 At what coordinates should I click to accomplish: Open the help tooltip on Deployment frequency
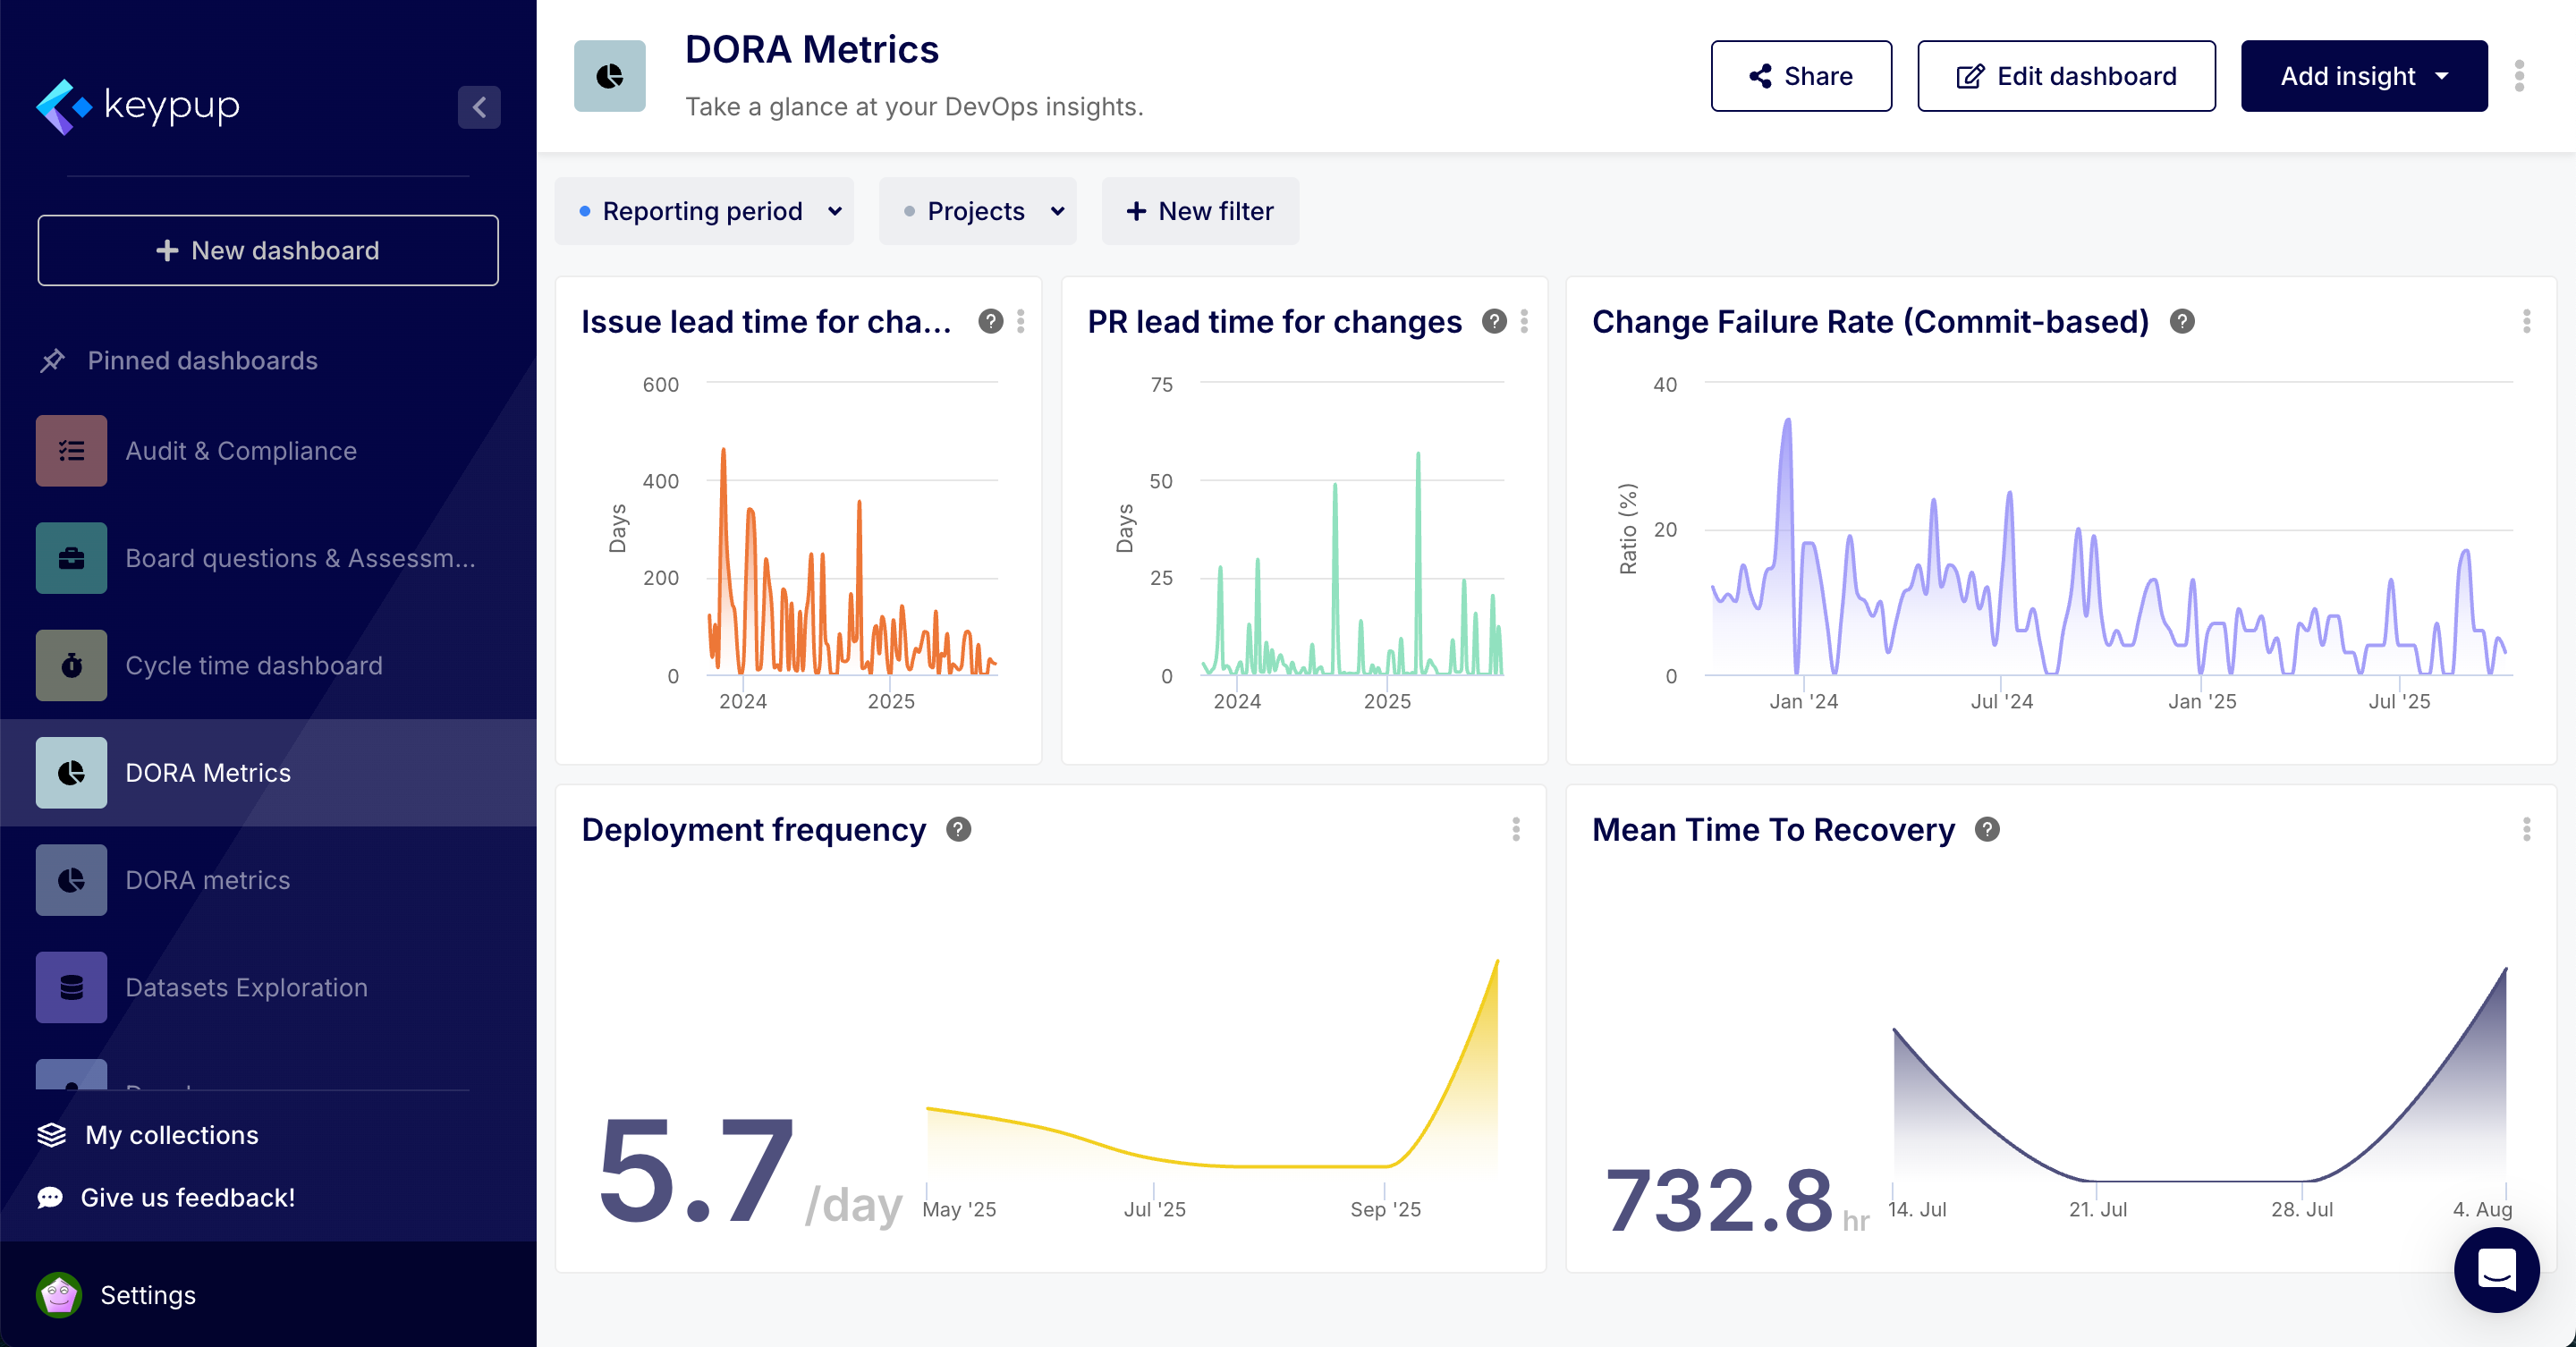957,829
